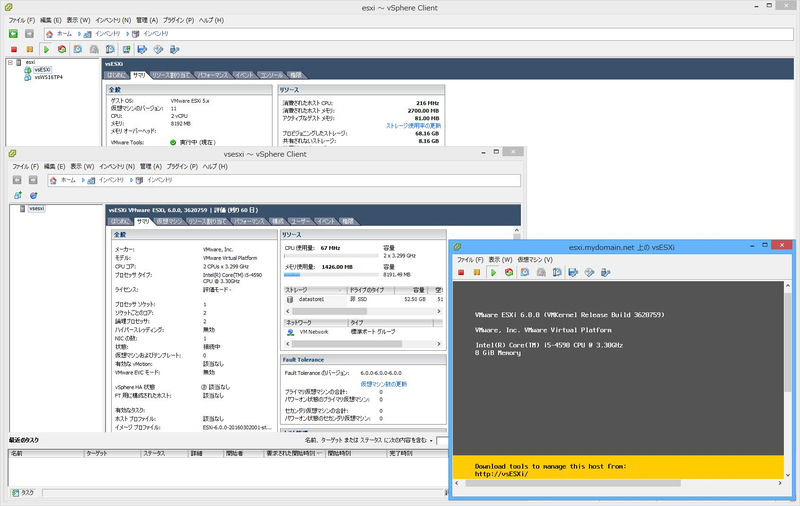Click CD/DVD icon in vsESXi console window toolbar

(589, 272)
